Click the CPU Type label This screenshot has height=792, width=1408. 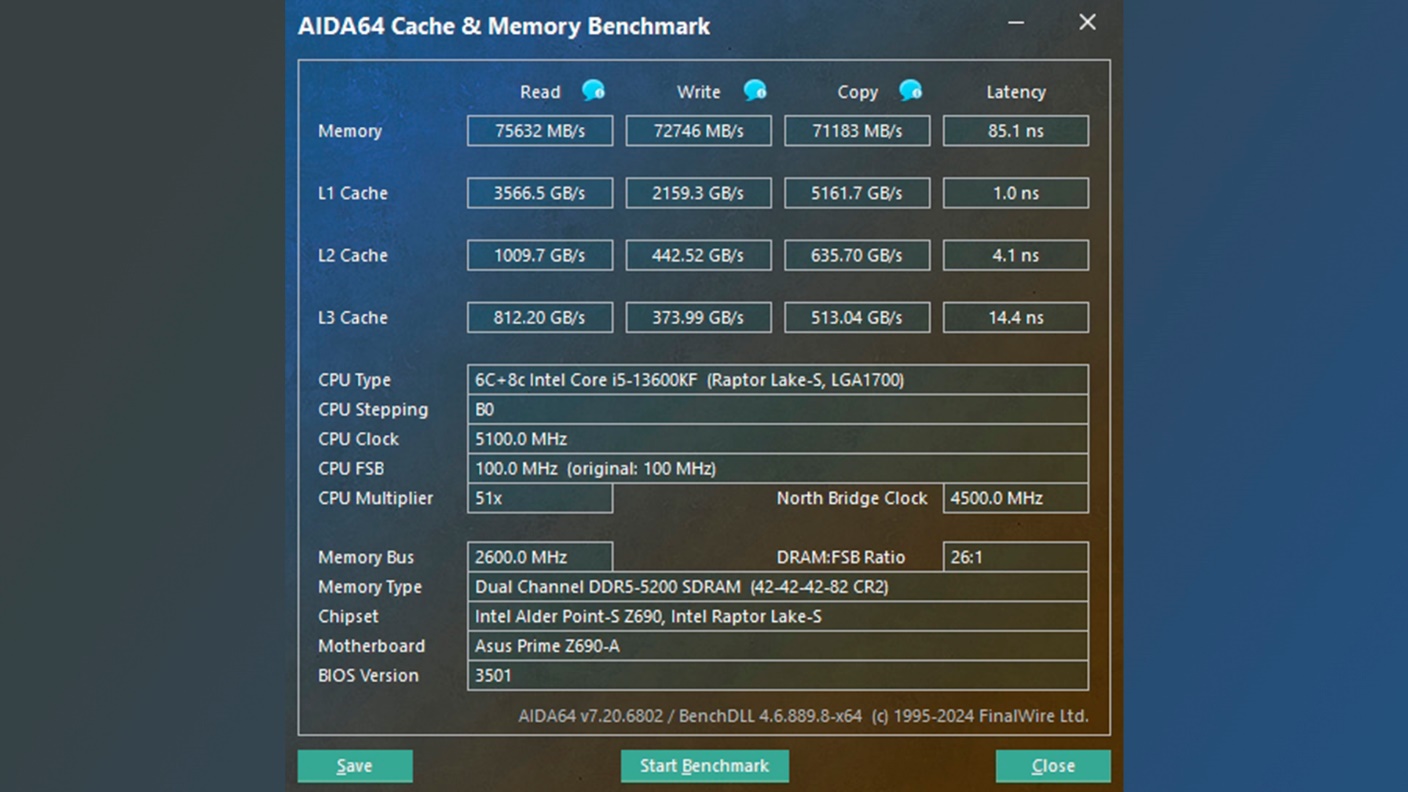pyautogui.click(x=355, y=380)
